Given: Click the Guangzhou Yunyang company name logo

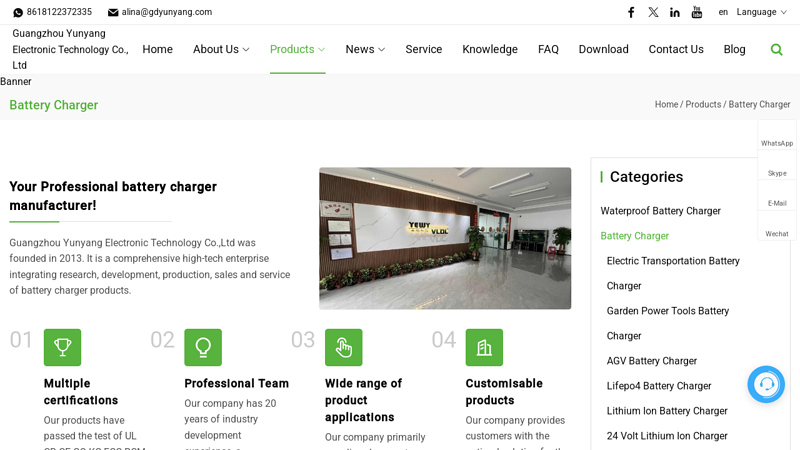Looking at the screenshot, I should tap(70, 49).
